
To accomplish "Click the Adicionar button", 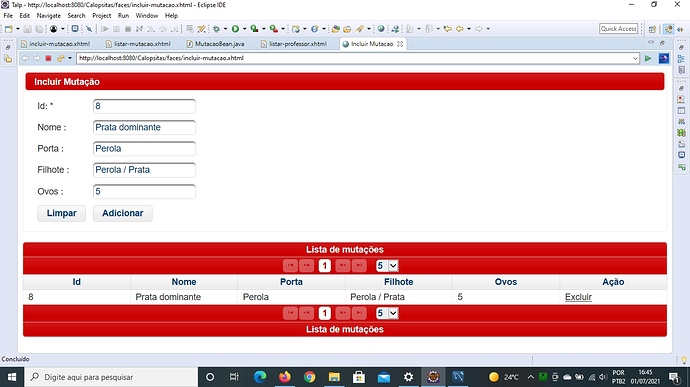I will (123, 213).
